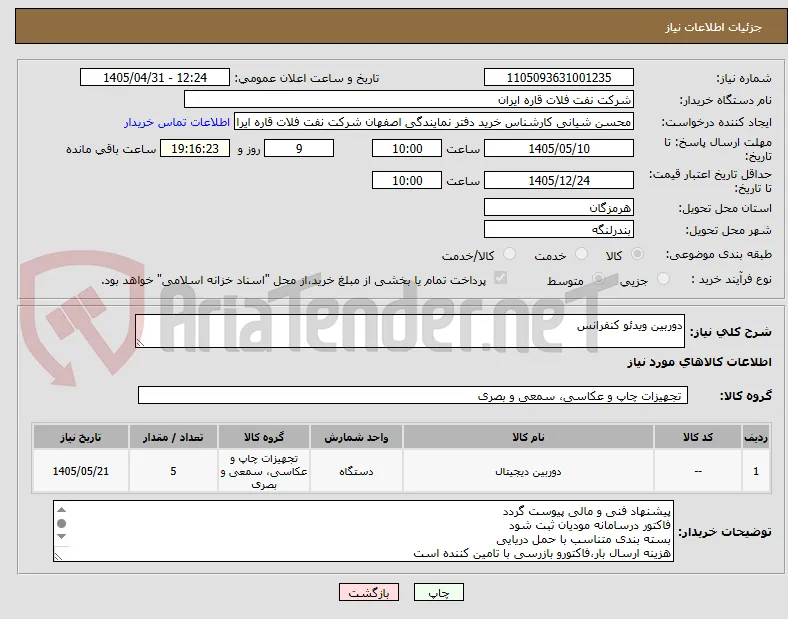Click the buyer name field شرکت نفت فلات قاره ایران
The height and width of the screenshot is (619, 788).
[409, 99]
